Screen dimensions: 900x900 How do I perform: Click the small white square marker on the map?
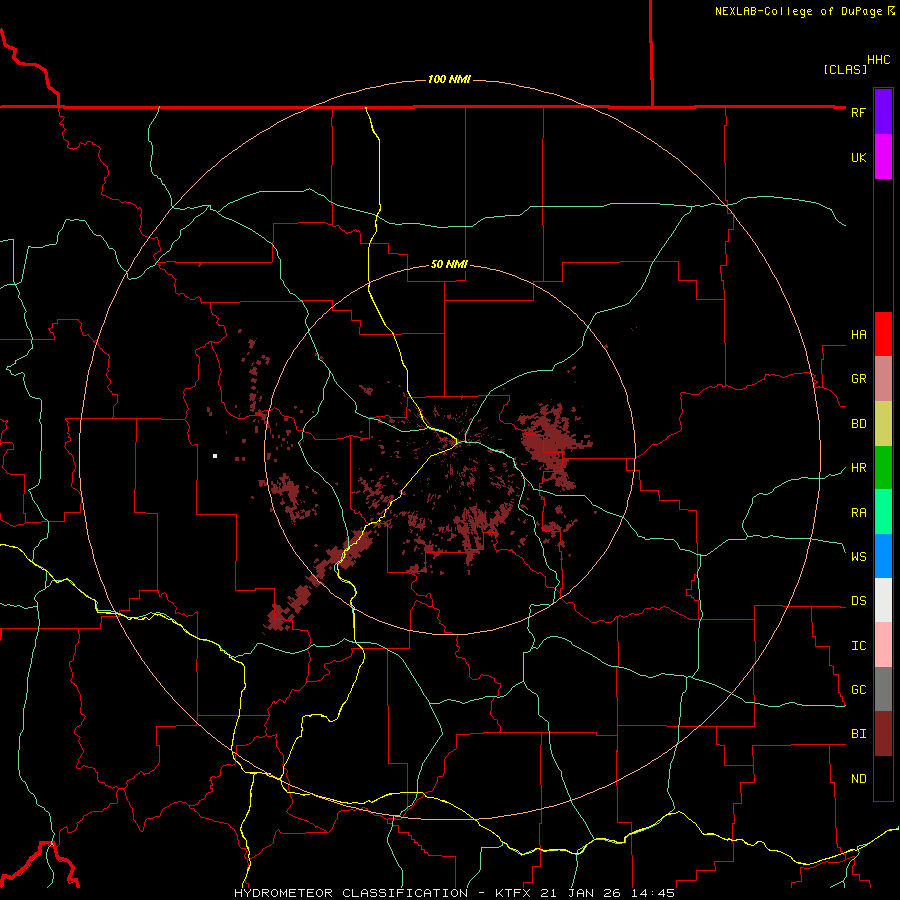pos(215,456)
